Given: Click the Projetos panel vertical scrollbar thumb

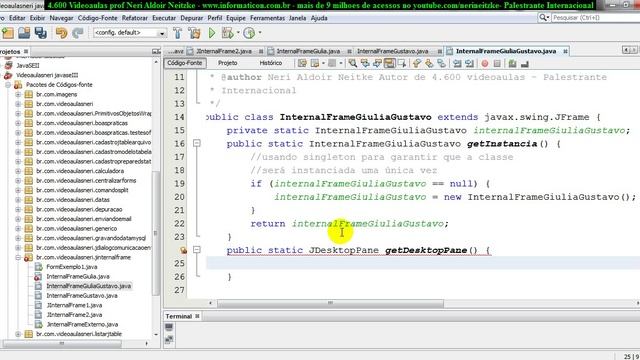Looking at the screenshot, I should (x=156, y=233).
